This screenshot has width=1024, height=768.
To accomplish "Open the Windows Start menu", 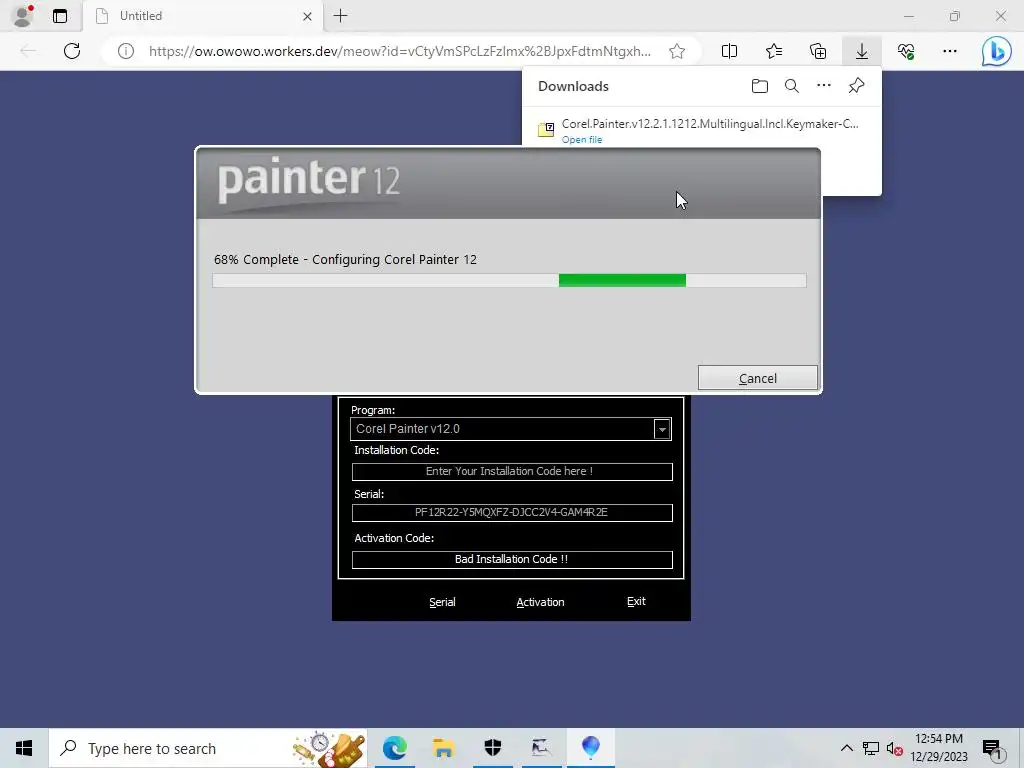I will [x=24, y=748].
